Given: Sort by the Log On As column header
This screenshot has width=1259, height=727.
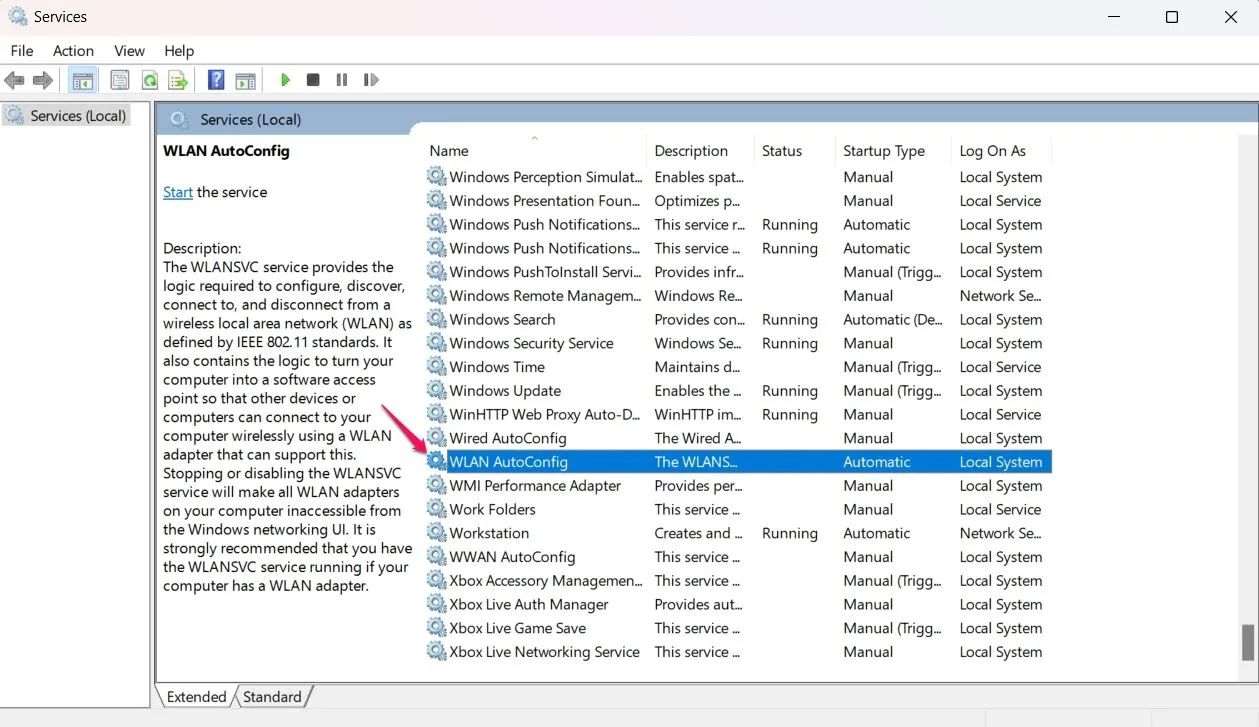Looking at the screenshot, I should tap(1001, 151).
